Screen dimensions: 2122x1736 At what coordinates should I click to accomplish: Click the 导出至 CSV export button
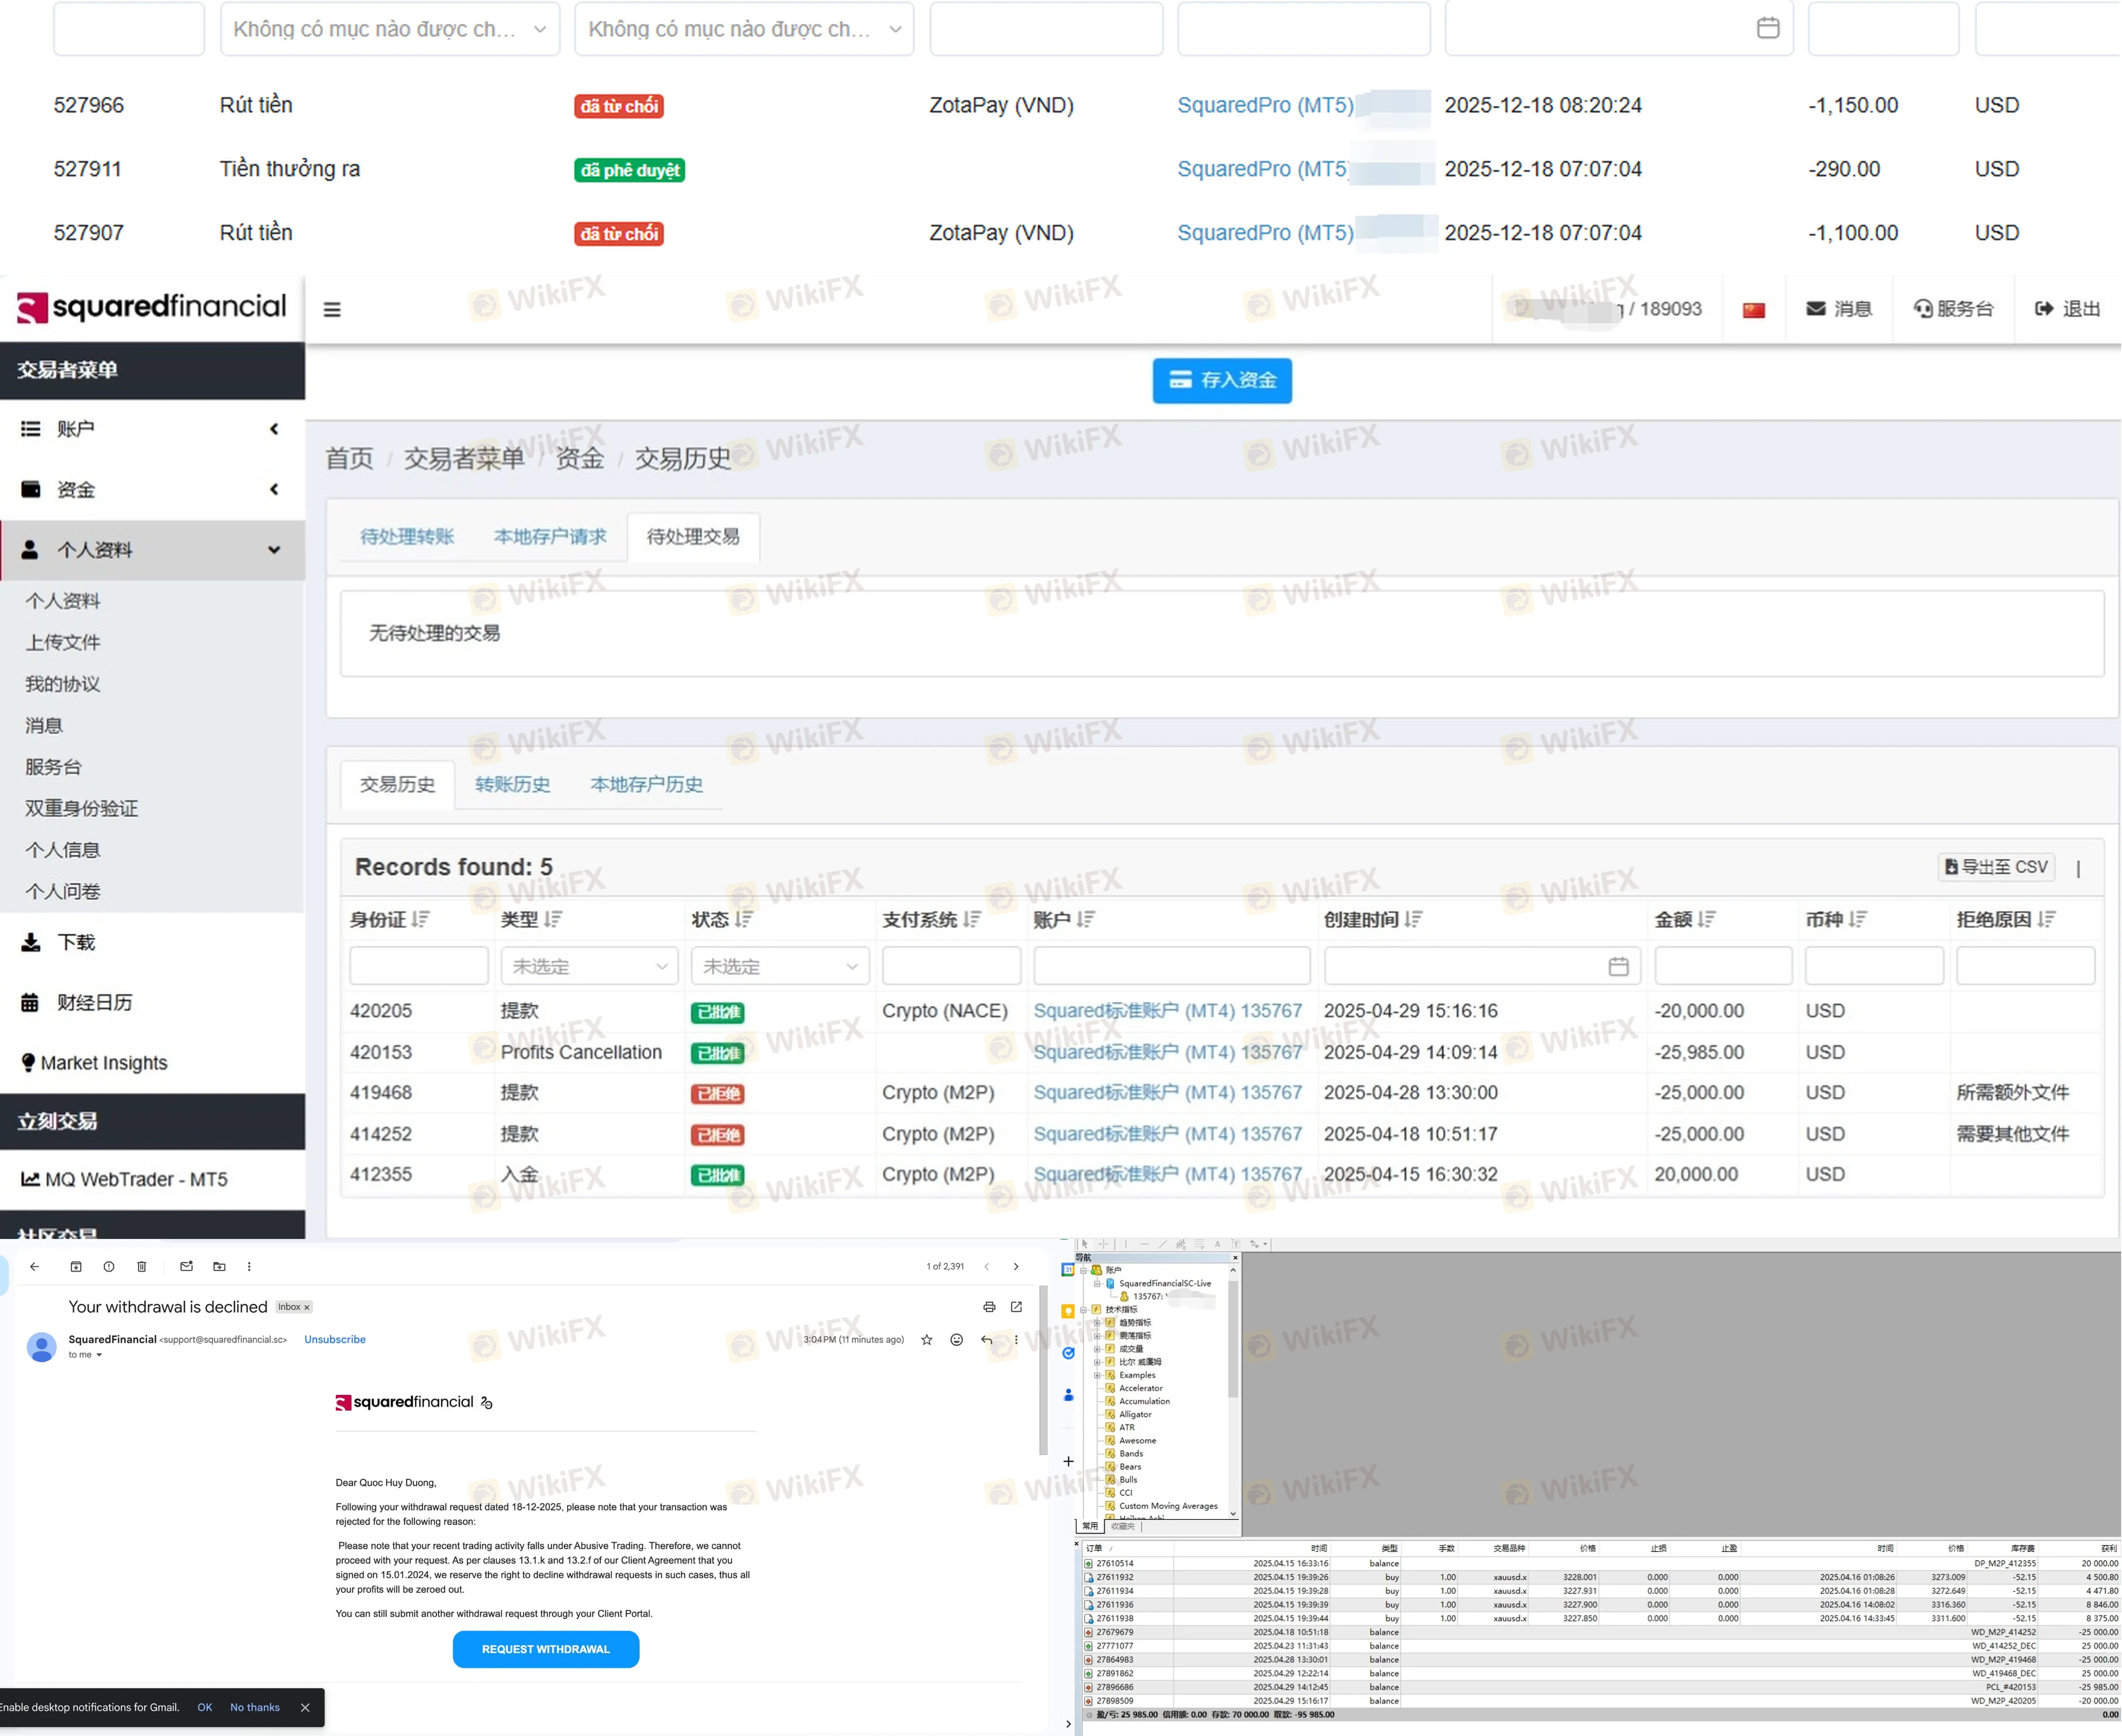pyautogui.click(x=1996, y=867)
